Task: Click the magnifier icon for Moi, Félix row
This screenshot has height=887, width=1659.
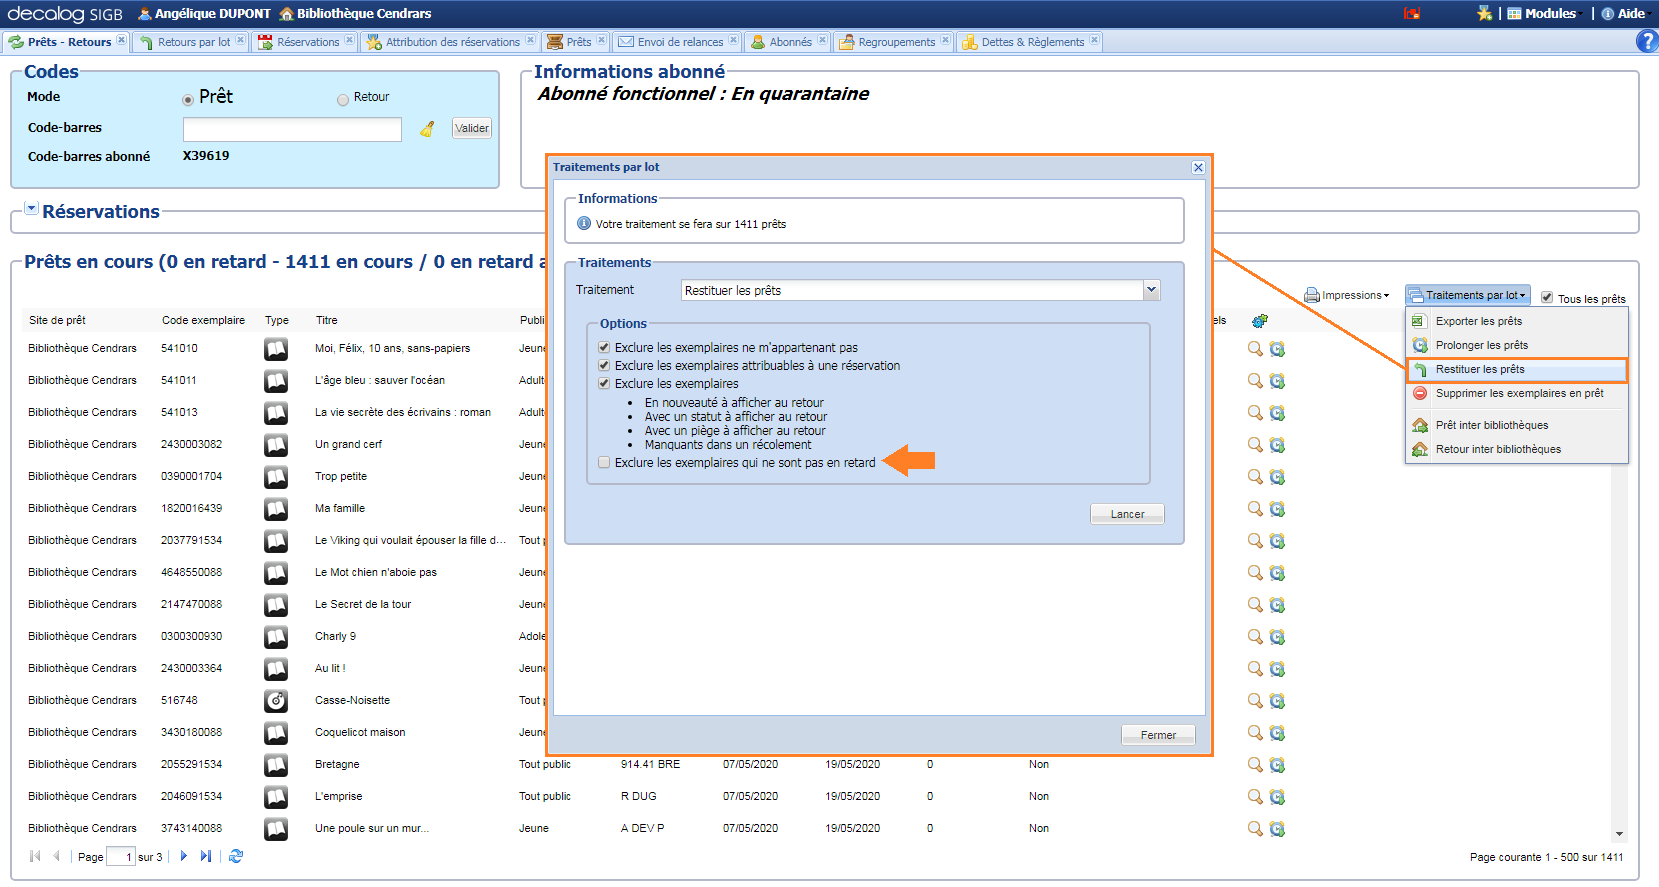Action: coord(1255,349)
